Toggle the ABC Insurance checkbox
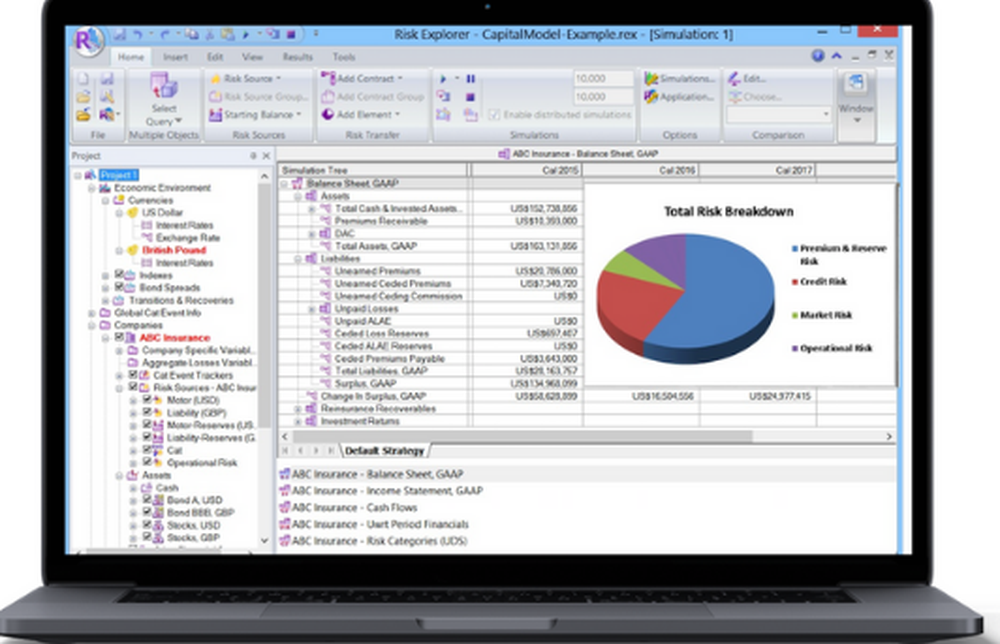The image size is (1000, 644). [x=119, y=337]
